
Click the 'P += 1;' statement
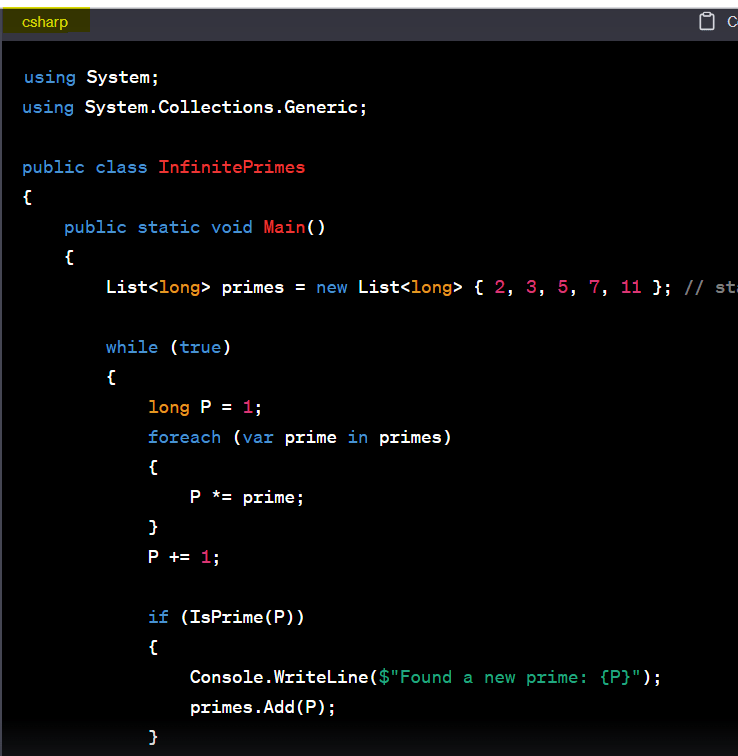point(183,557)
